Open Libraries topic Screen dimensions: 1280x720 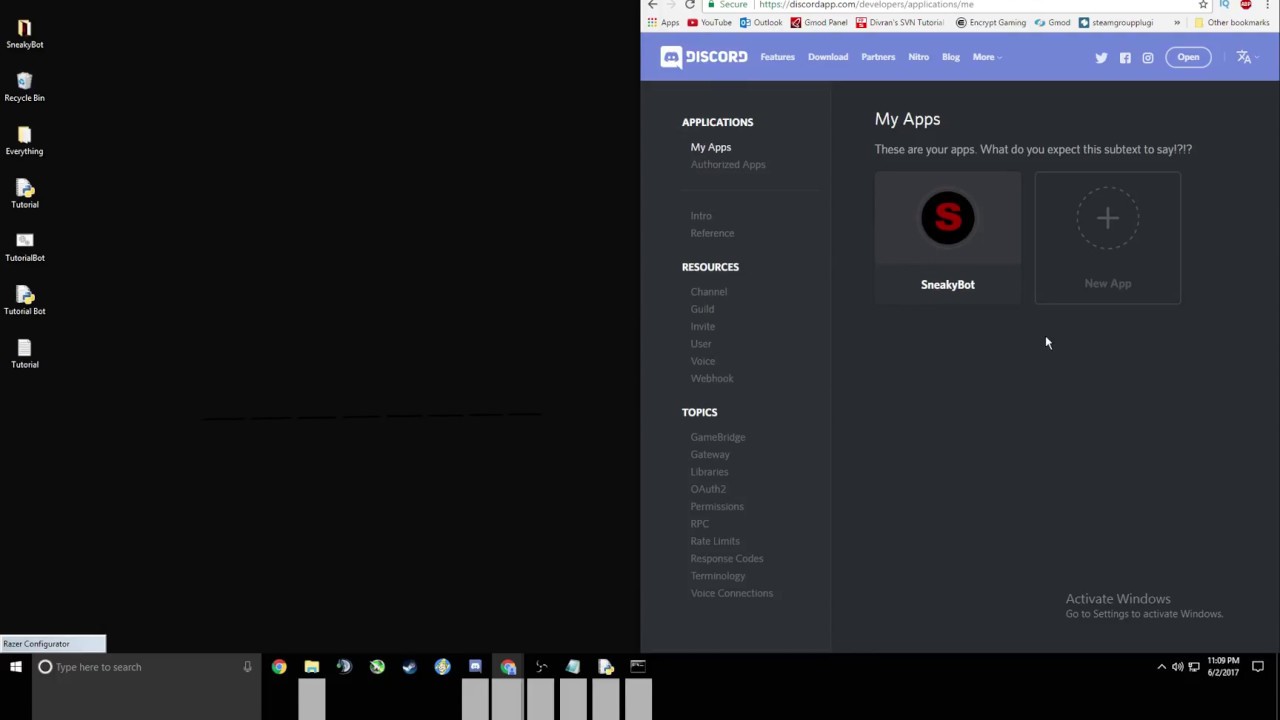709,472
